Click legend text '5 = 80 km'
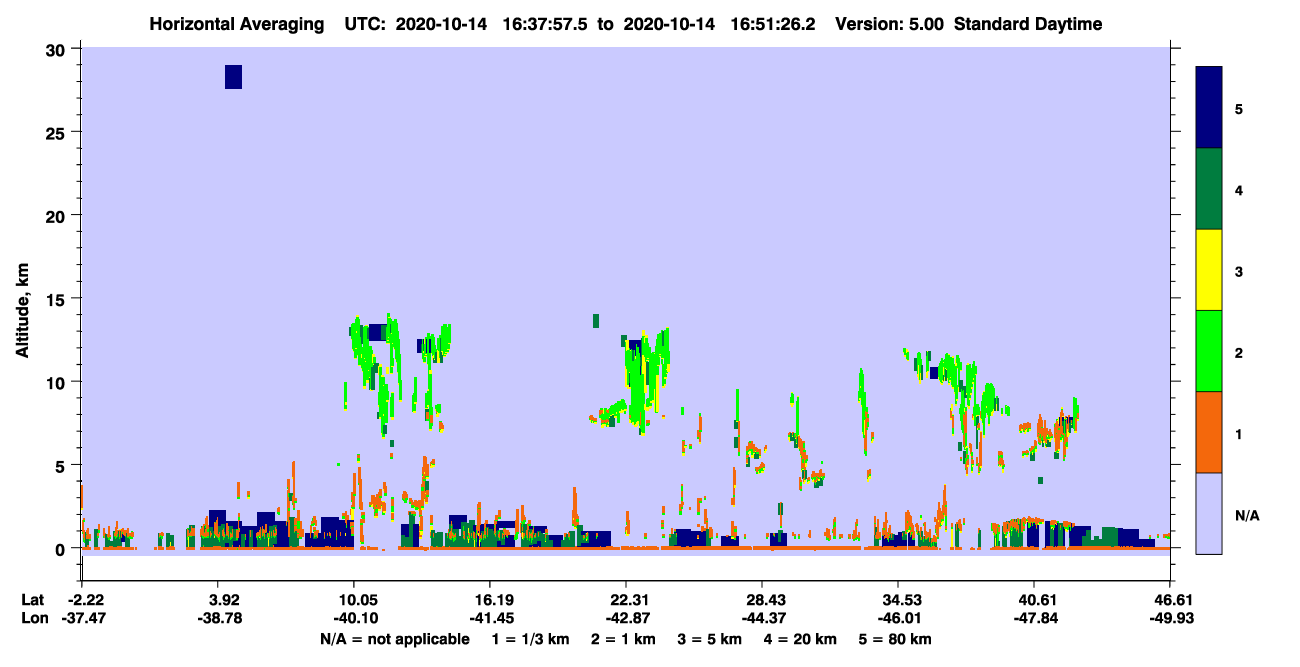The height and width of the screenshot is (667, 1300). click(x=895, y=639)
